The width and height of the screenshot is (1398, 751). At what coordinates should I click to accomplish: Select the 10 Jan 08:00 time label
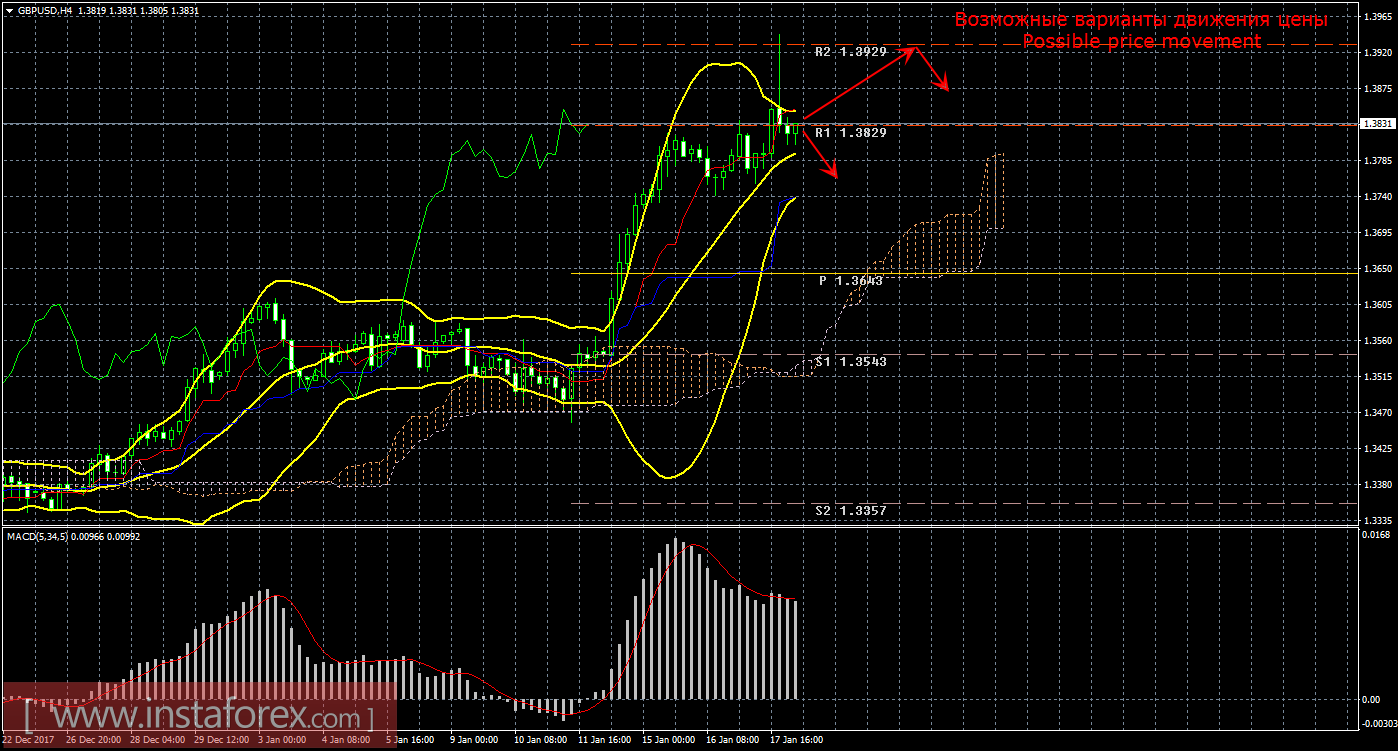[x=540, y=741]
